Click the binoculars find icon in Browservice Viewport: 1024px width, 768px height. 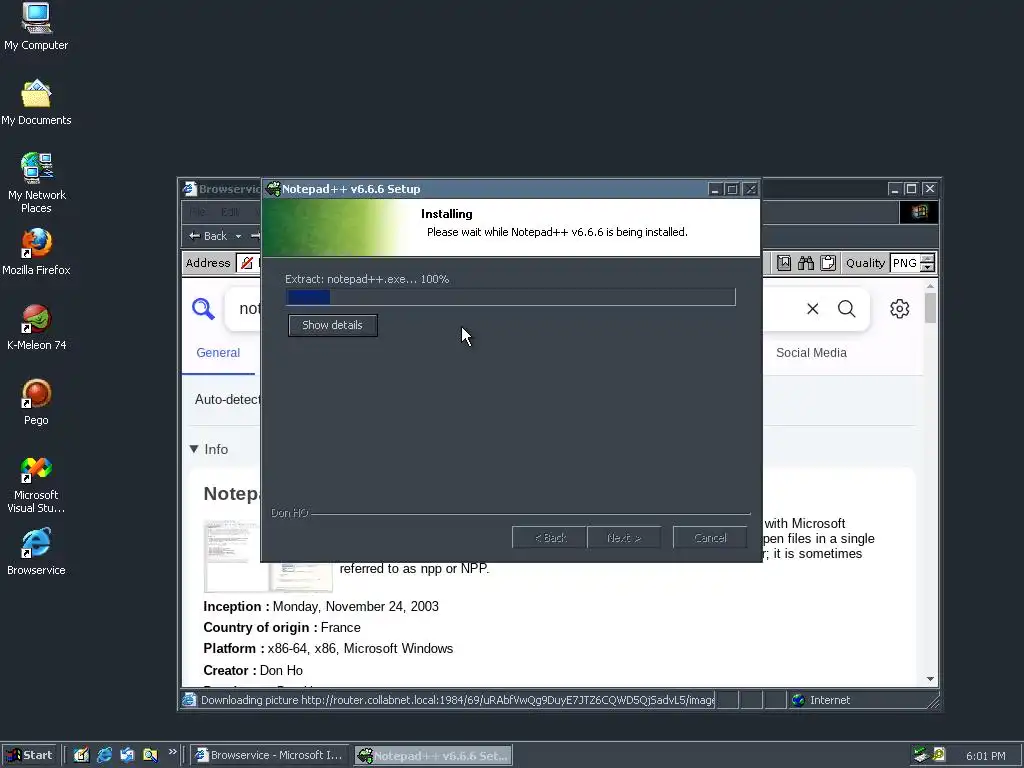click(806, 263)
